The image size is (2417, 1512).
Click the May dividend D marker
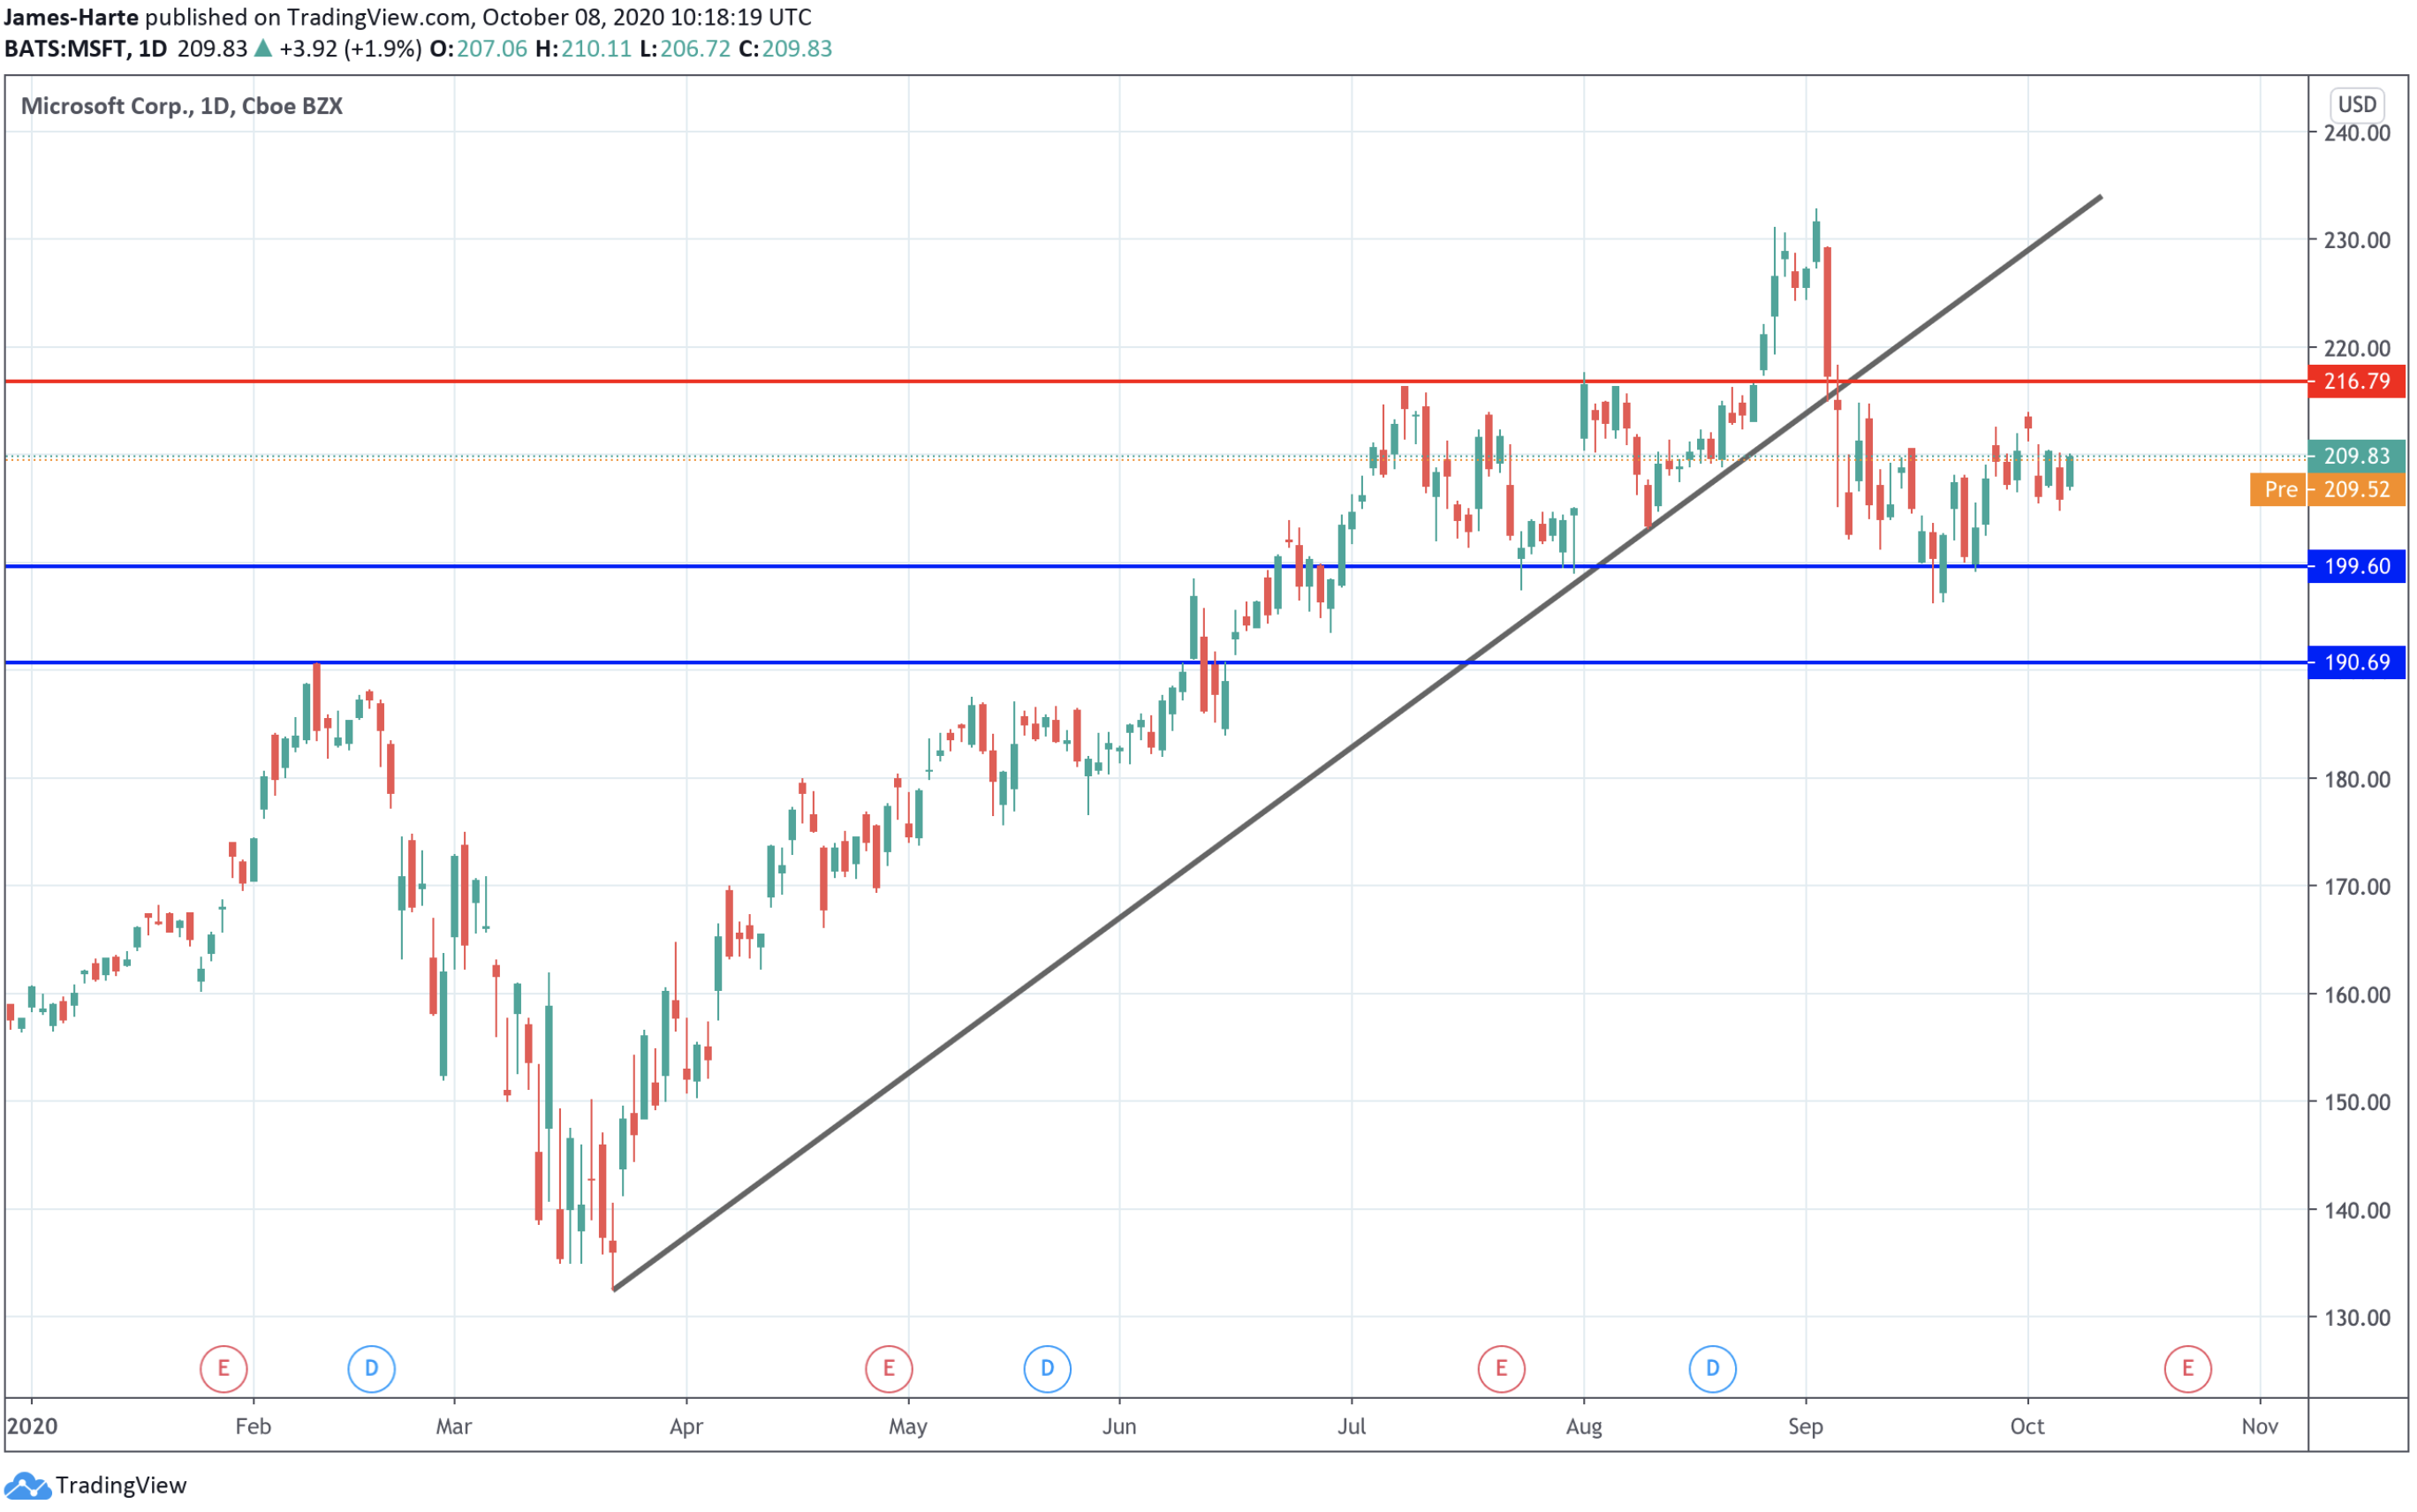pos(1047,1368)
